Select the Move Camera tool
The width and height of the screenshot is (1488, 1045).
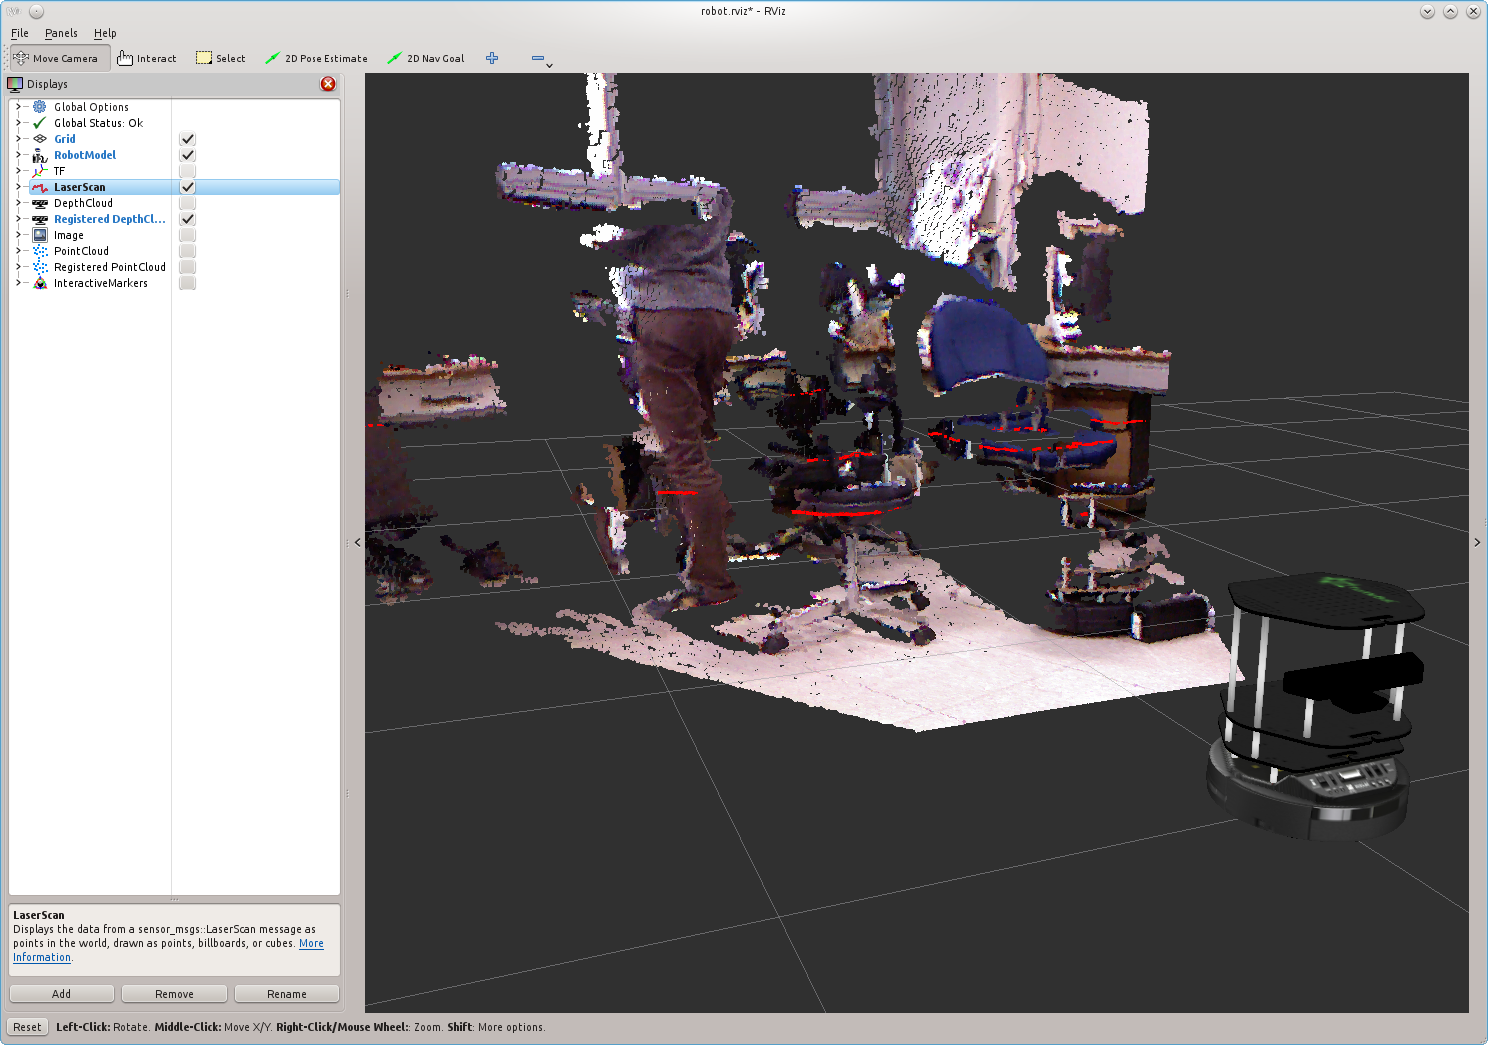[x=56, y=59]
